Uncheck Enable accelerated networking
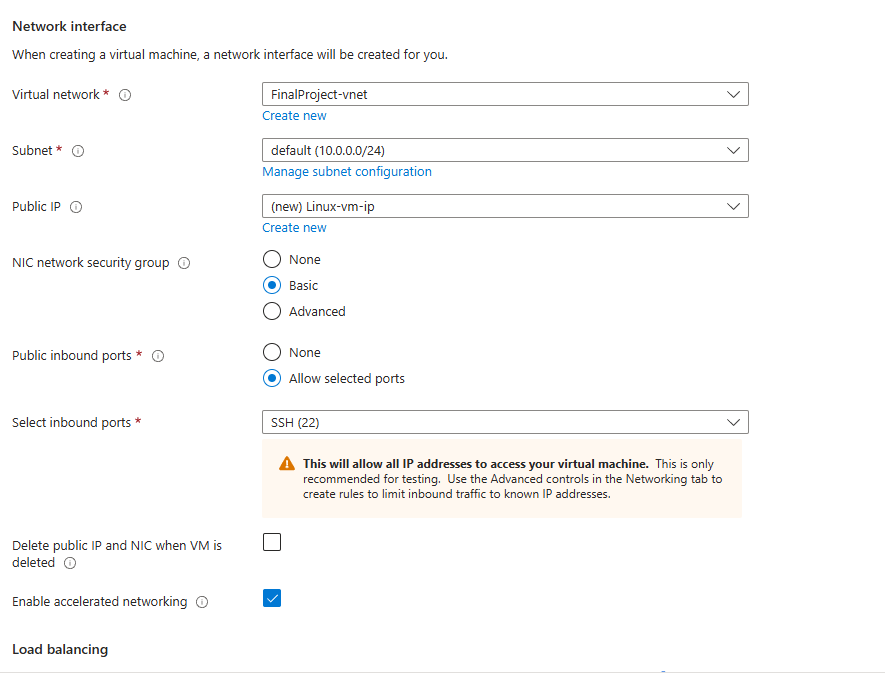This screenshot has width=885, height=675. click(x=272, y=598)
